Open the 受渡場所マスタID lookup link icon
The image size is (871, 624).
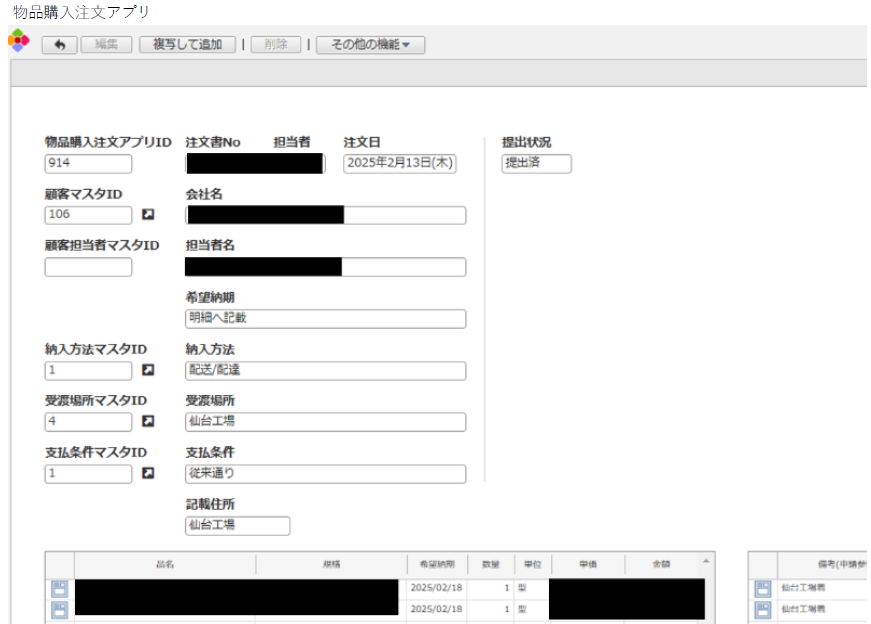148,421
